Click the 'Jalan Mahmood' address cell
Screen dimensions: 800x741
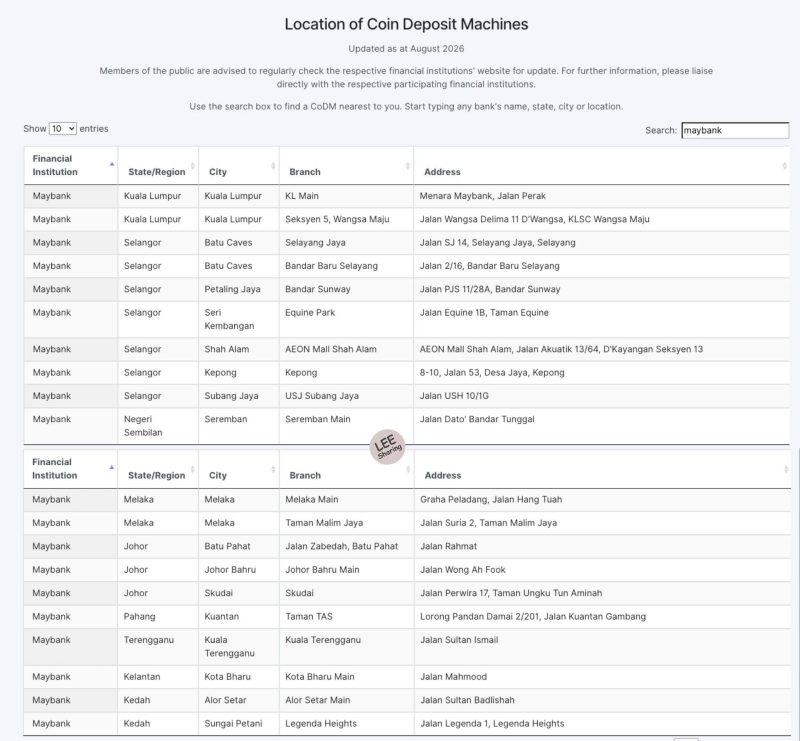pyautogui.click(x=603, y=677)
